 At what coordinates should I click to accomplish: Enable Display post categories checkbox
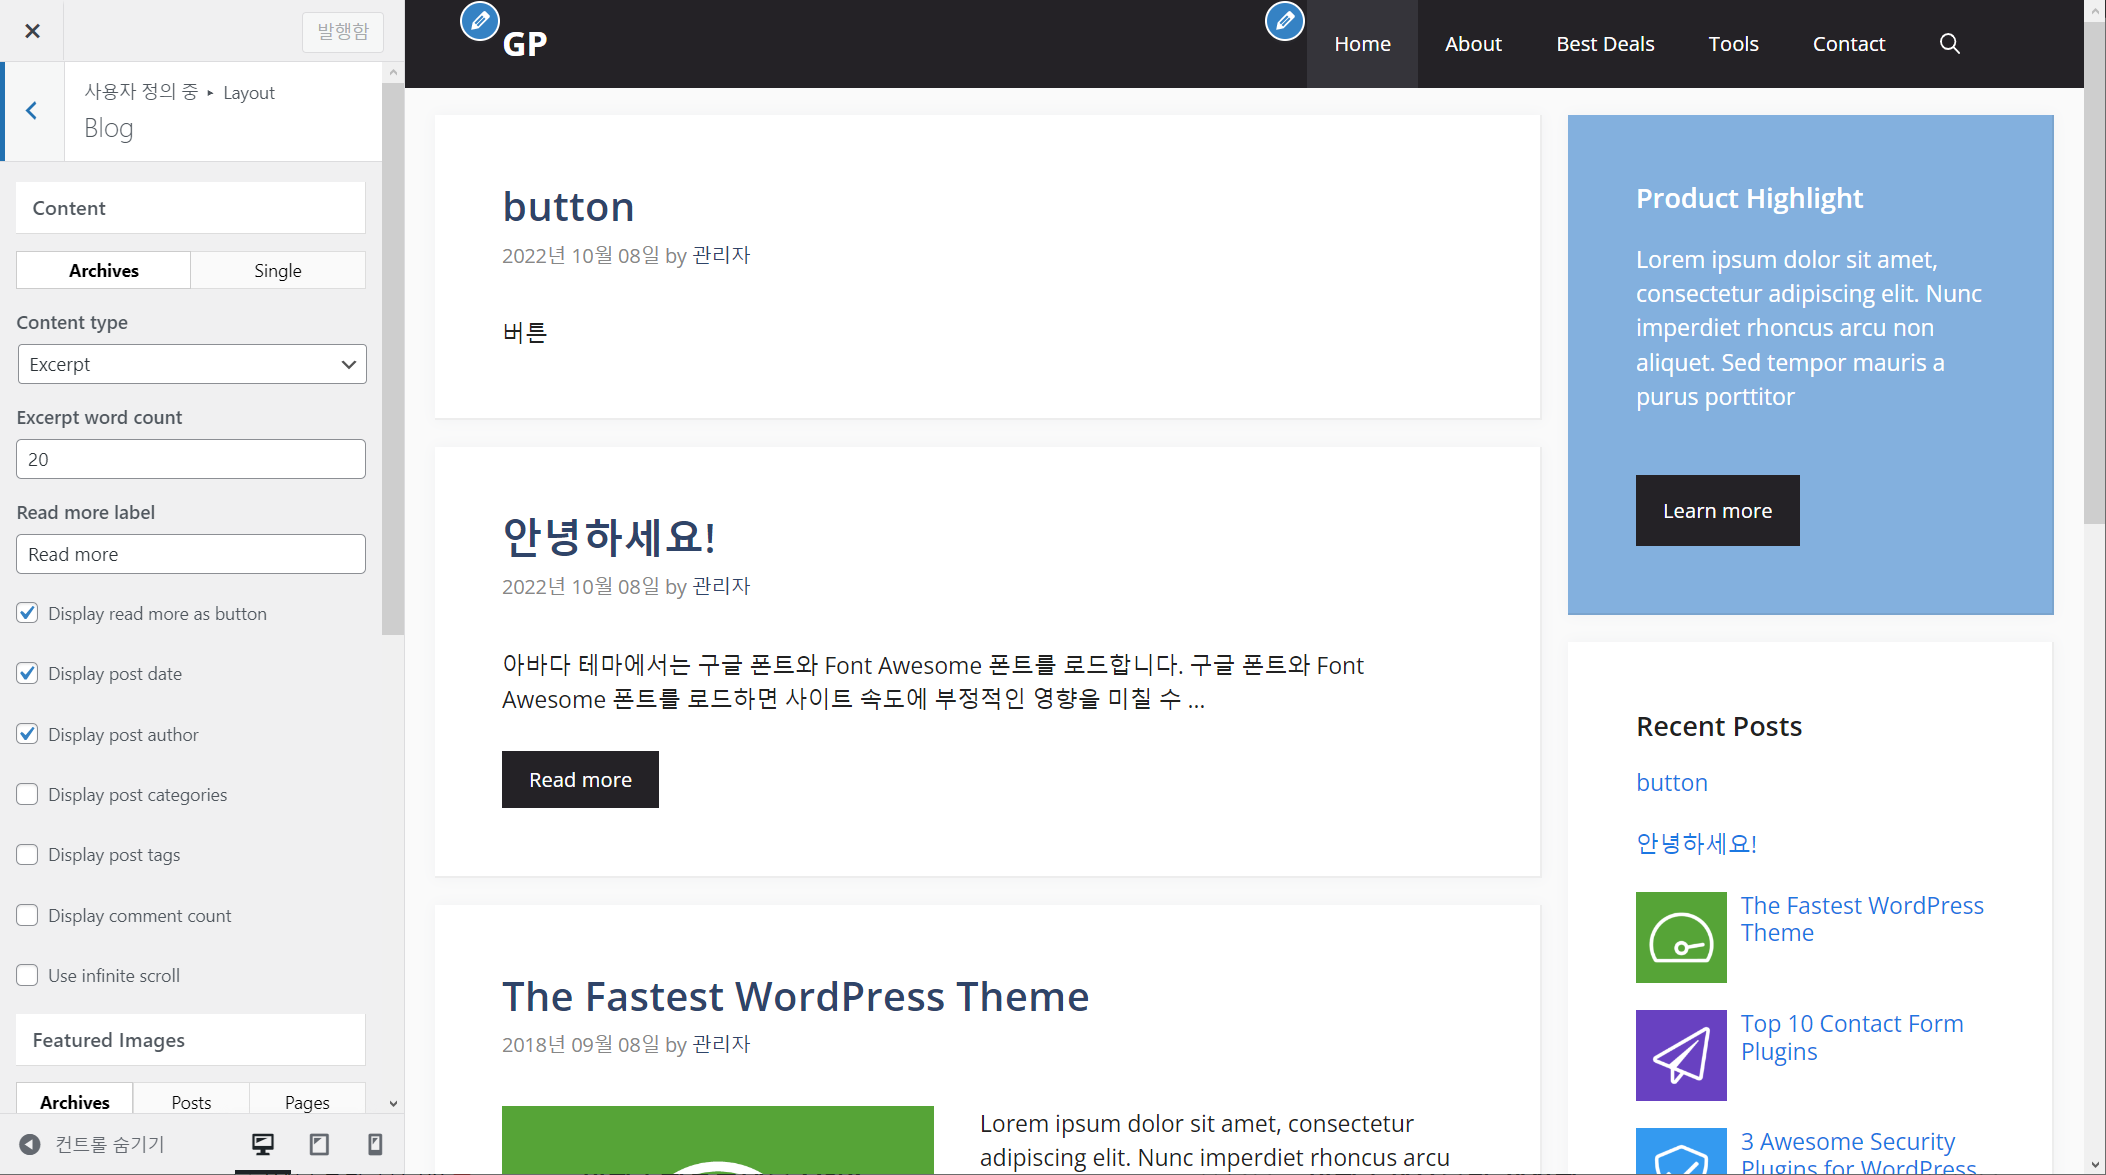click(x=28, y=794)
